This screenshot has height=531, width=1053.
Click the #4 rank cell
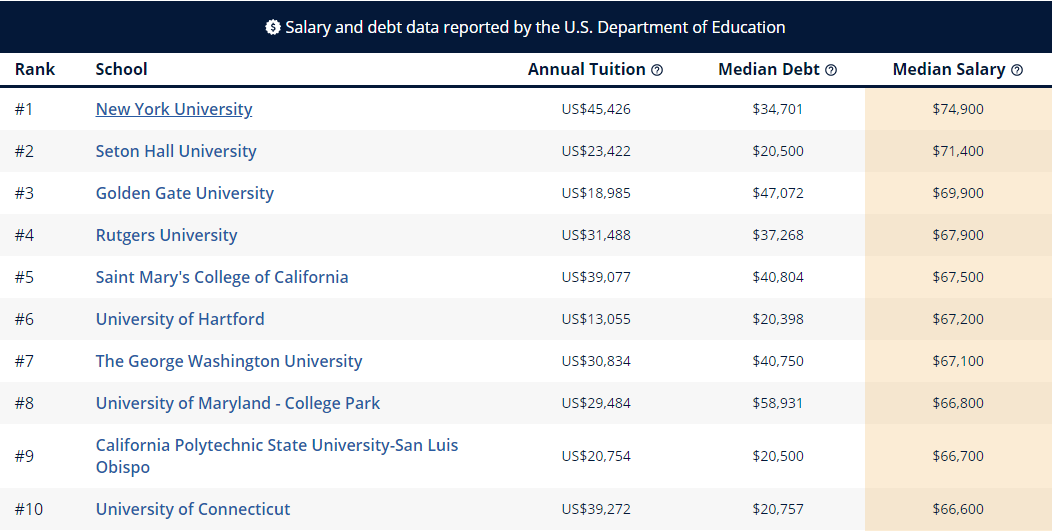click(x=24, y=235)
